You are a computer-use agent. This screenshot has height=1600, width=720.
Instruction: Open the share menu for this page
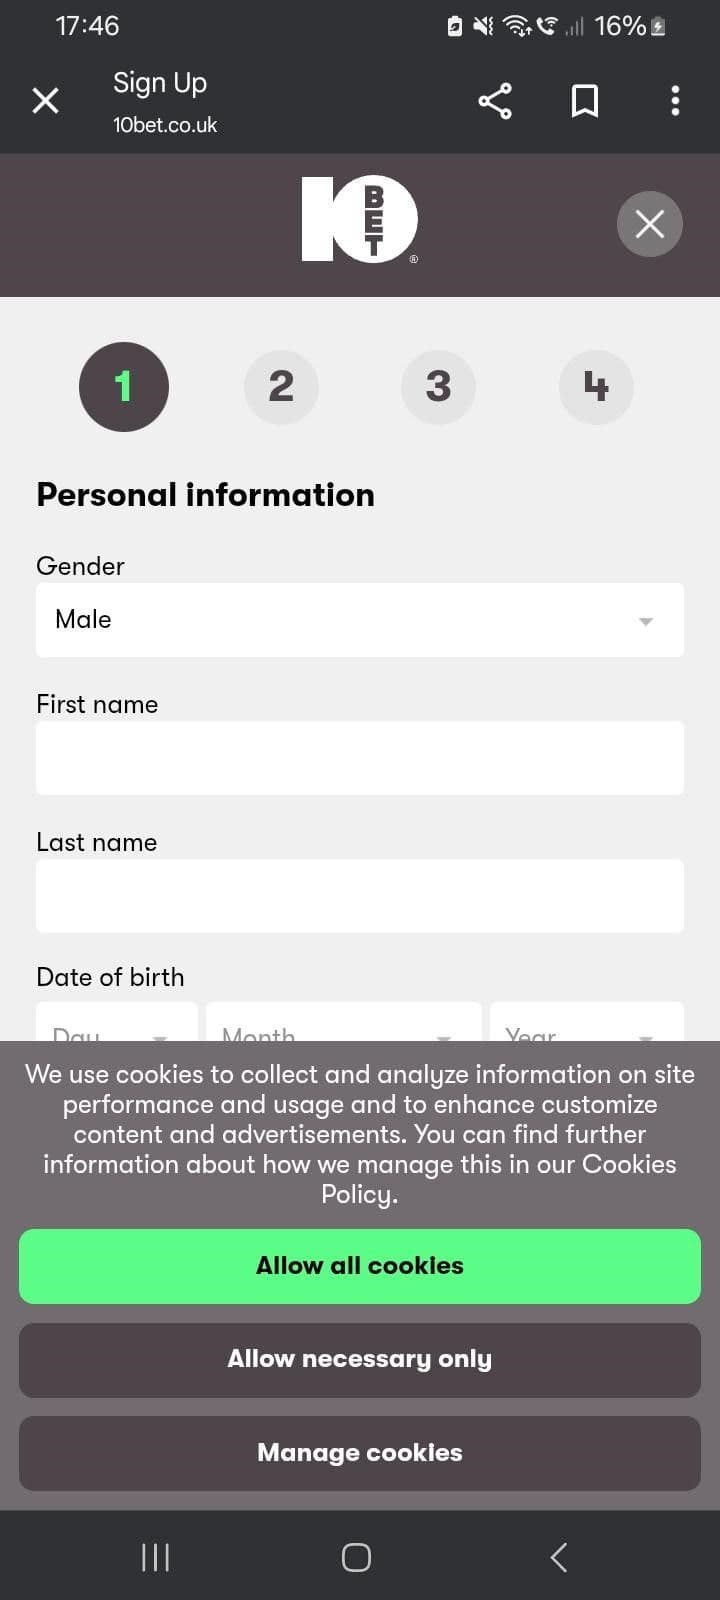coord(495,100)
